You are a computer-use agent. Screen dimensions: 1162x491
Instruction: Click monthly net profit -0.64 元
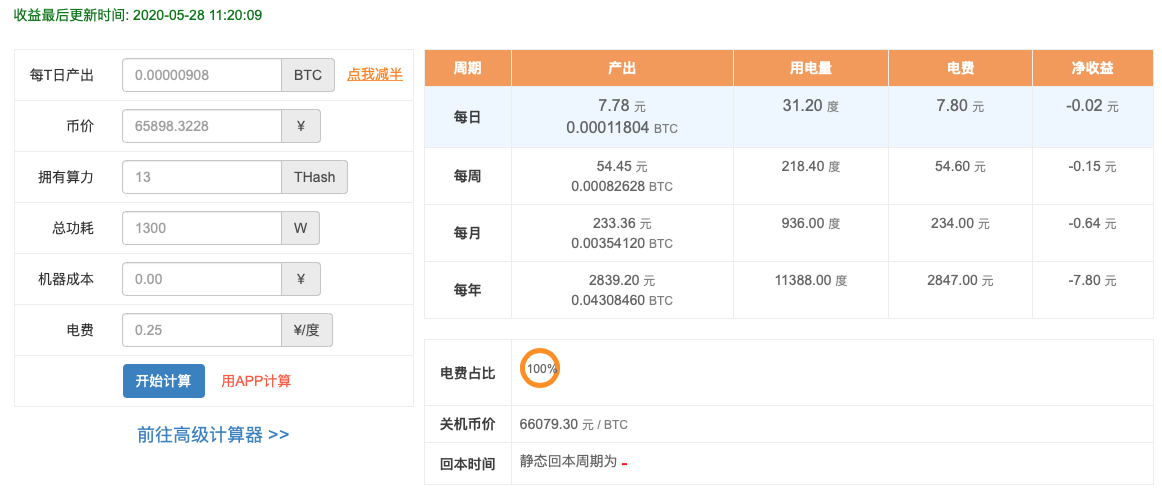(x=1093, y=224)
